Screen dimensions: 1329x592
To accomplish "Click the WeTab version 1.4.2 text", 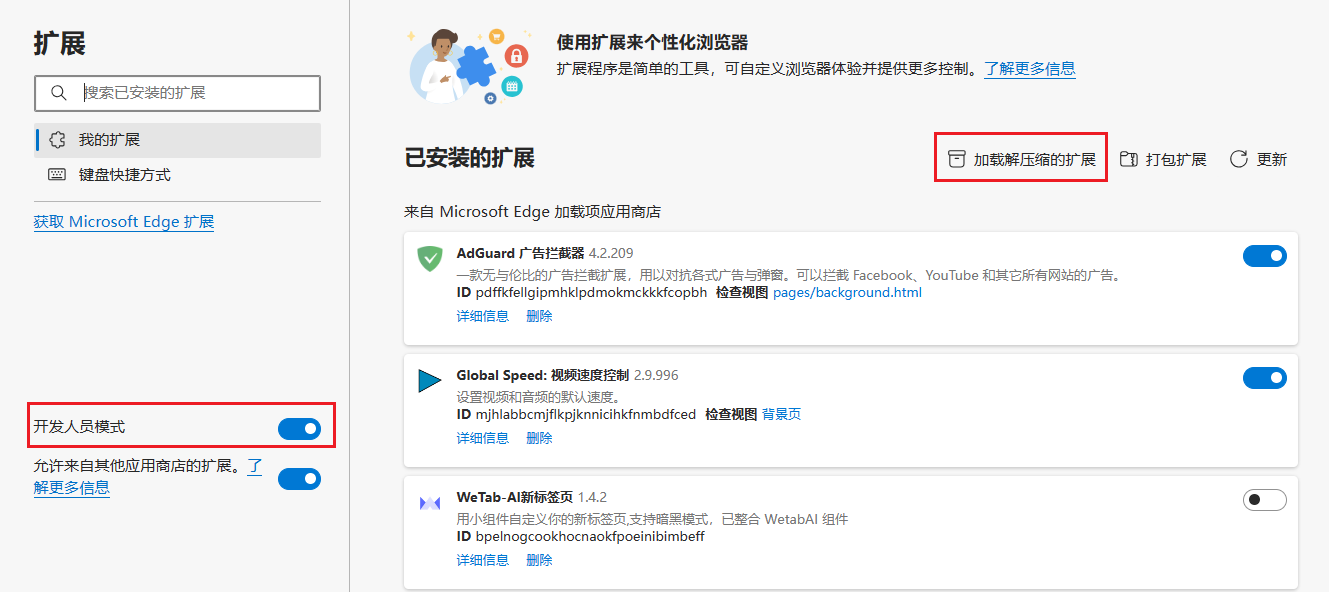I will [x=592, y=497].
